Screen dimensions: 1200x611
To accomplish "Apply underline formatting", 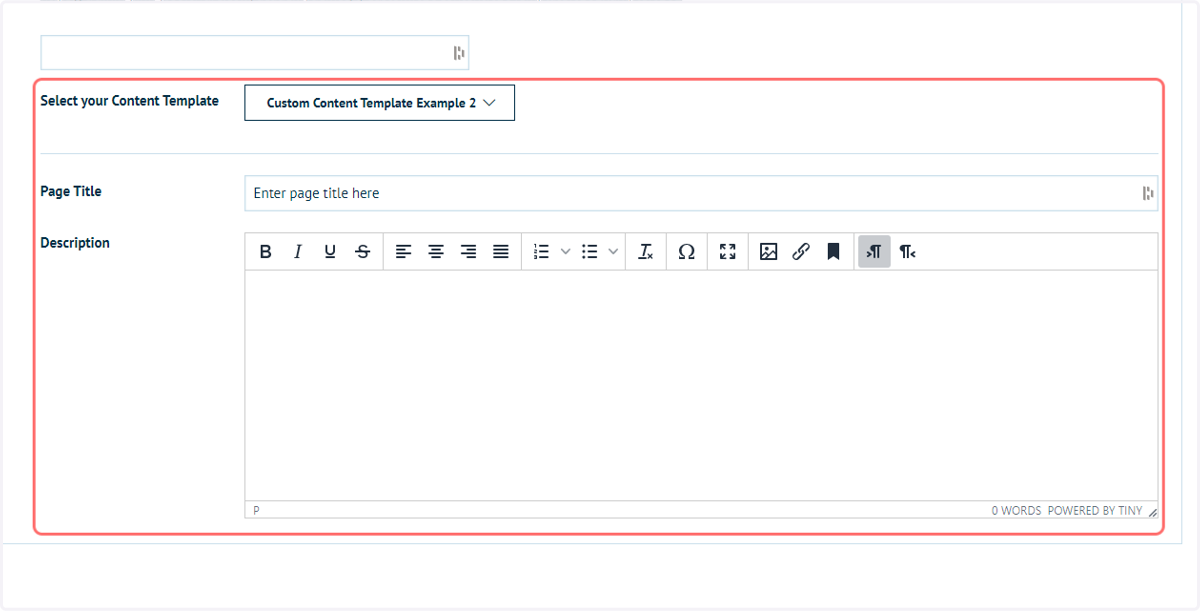I will tap(330, 252).
